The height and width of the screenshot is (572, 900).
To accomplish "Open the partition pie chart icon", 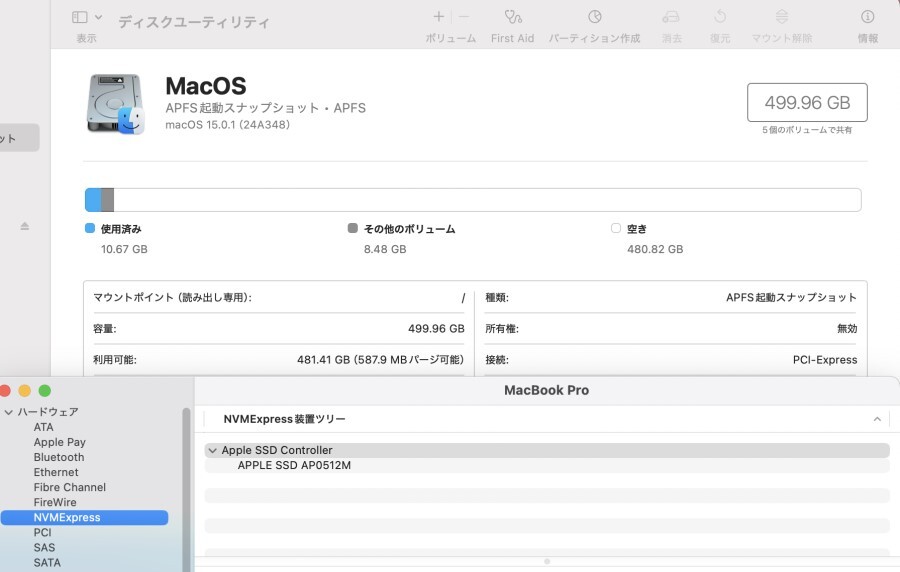I will coord(595,17).
